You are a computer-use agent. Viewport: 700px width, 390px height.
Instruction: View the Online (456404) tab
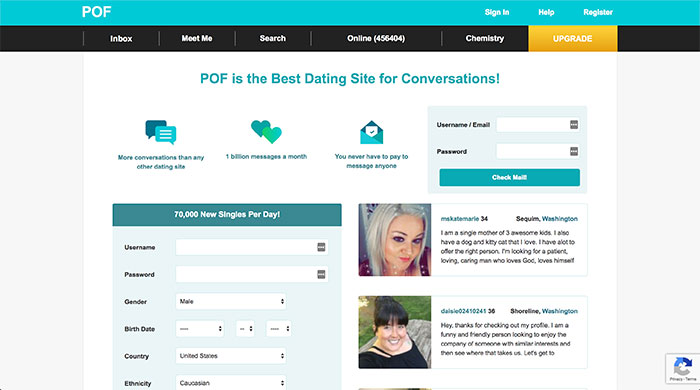coord(376,38)
